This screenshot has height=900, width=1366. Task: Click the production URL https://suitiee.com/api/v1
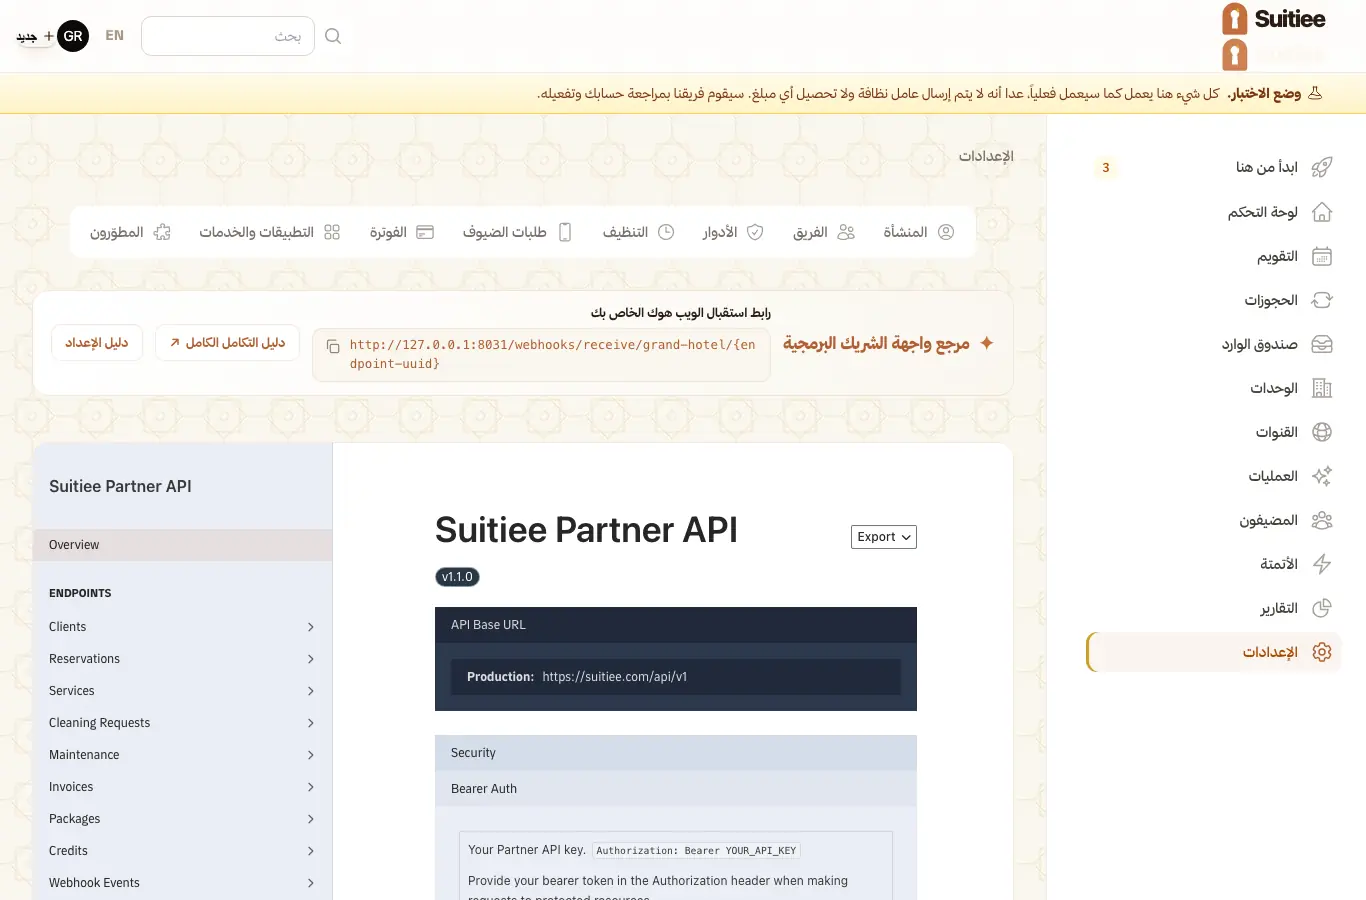click(615, 677)
